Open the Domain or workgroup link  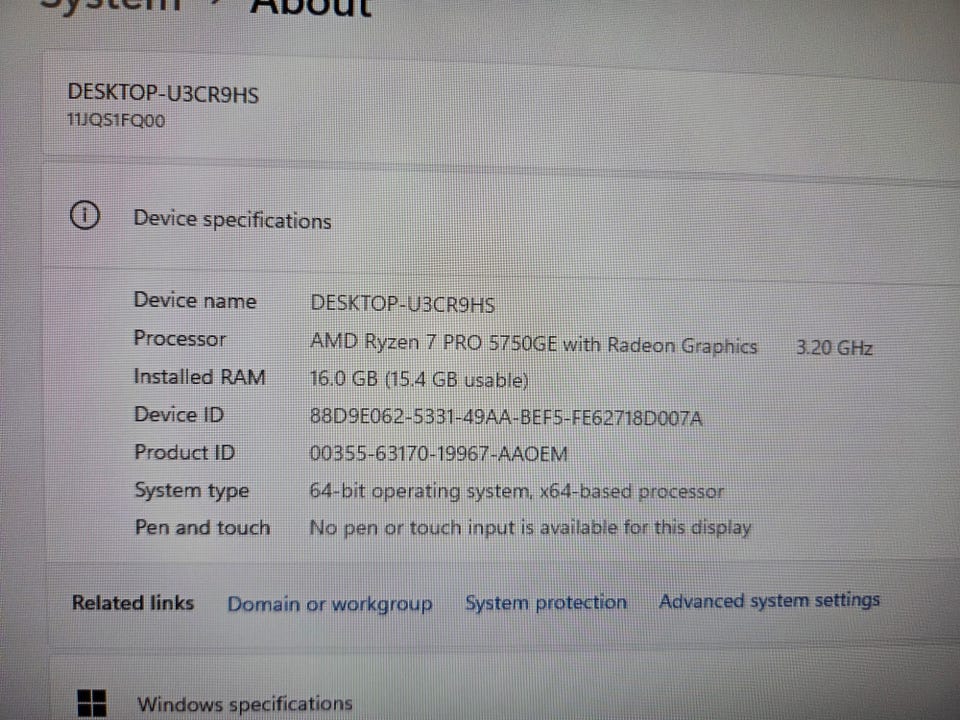330,604
